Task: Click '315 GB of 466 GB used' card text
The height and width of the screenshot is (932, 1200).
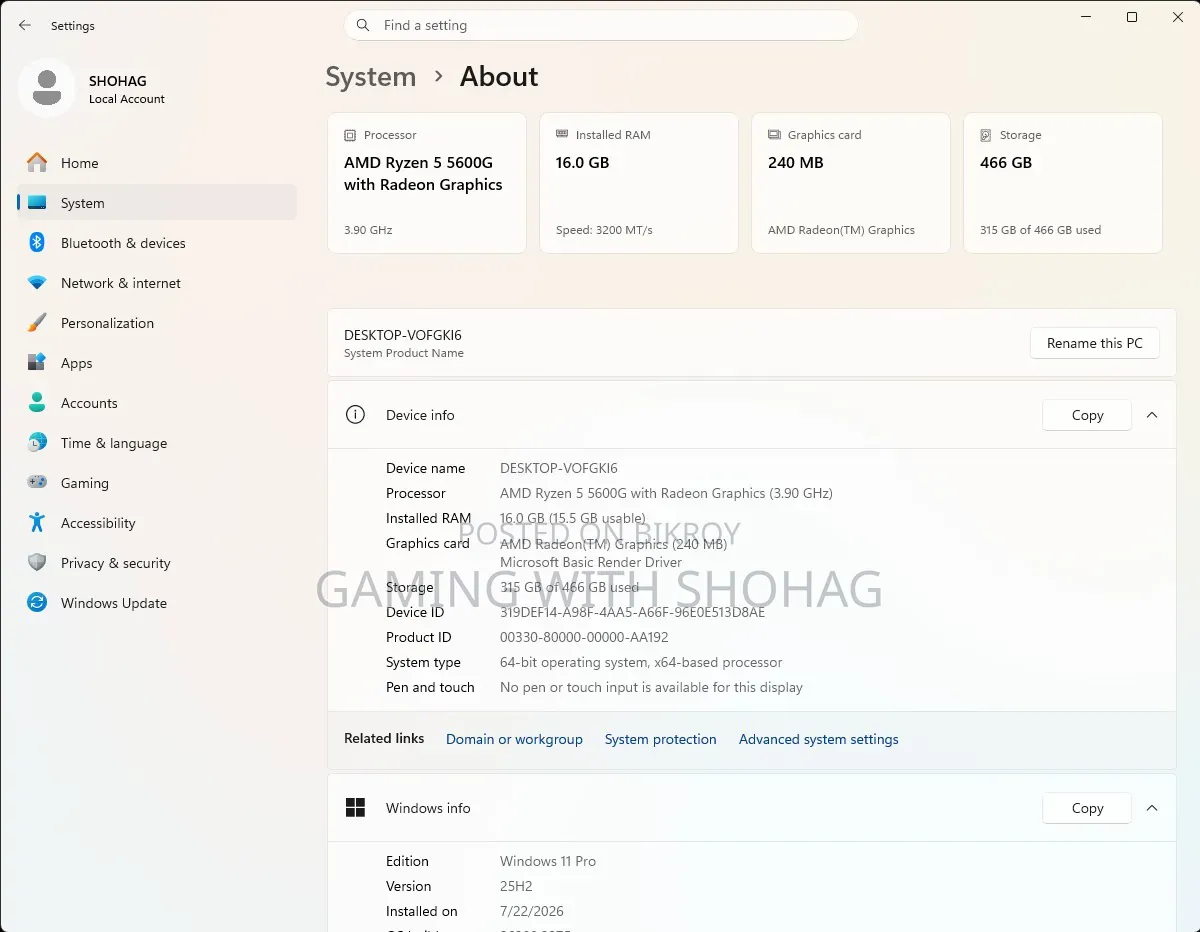Action: coord(1040,230)
